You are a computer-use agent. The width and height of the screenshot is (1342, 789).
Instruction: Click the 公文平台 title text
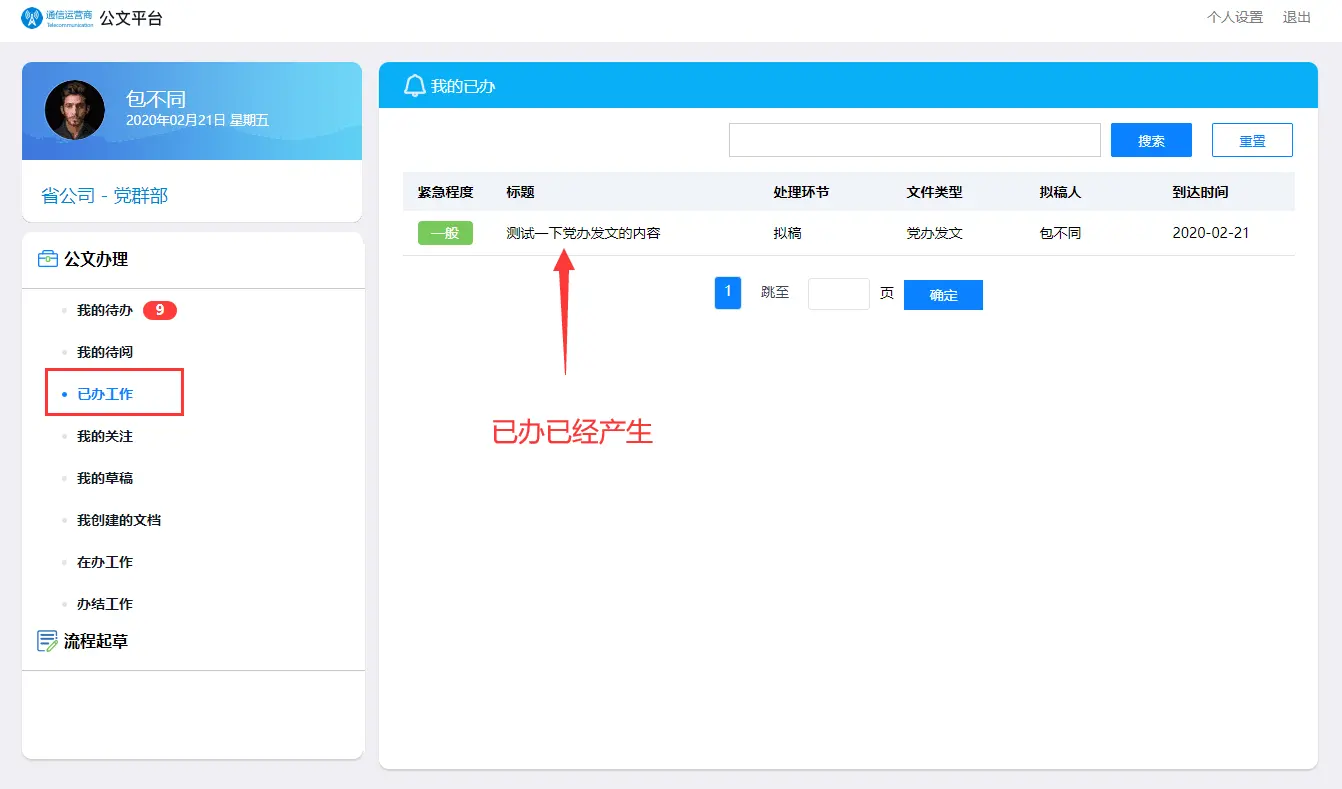click(x=130, y=18)
